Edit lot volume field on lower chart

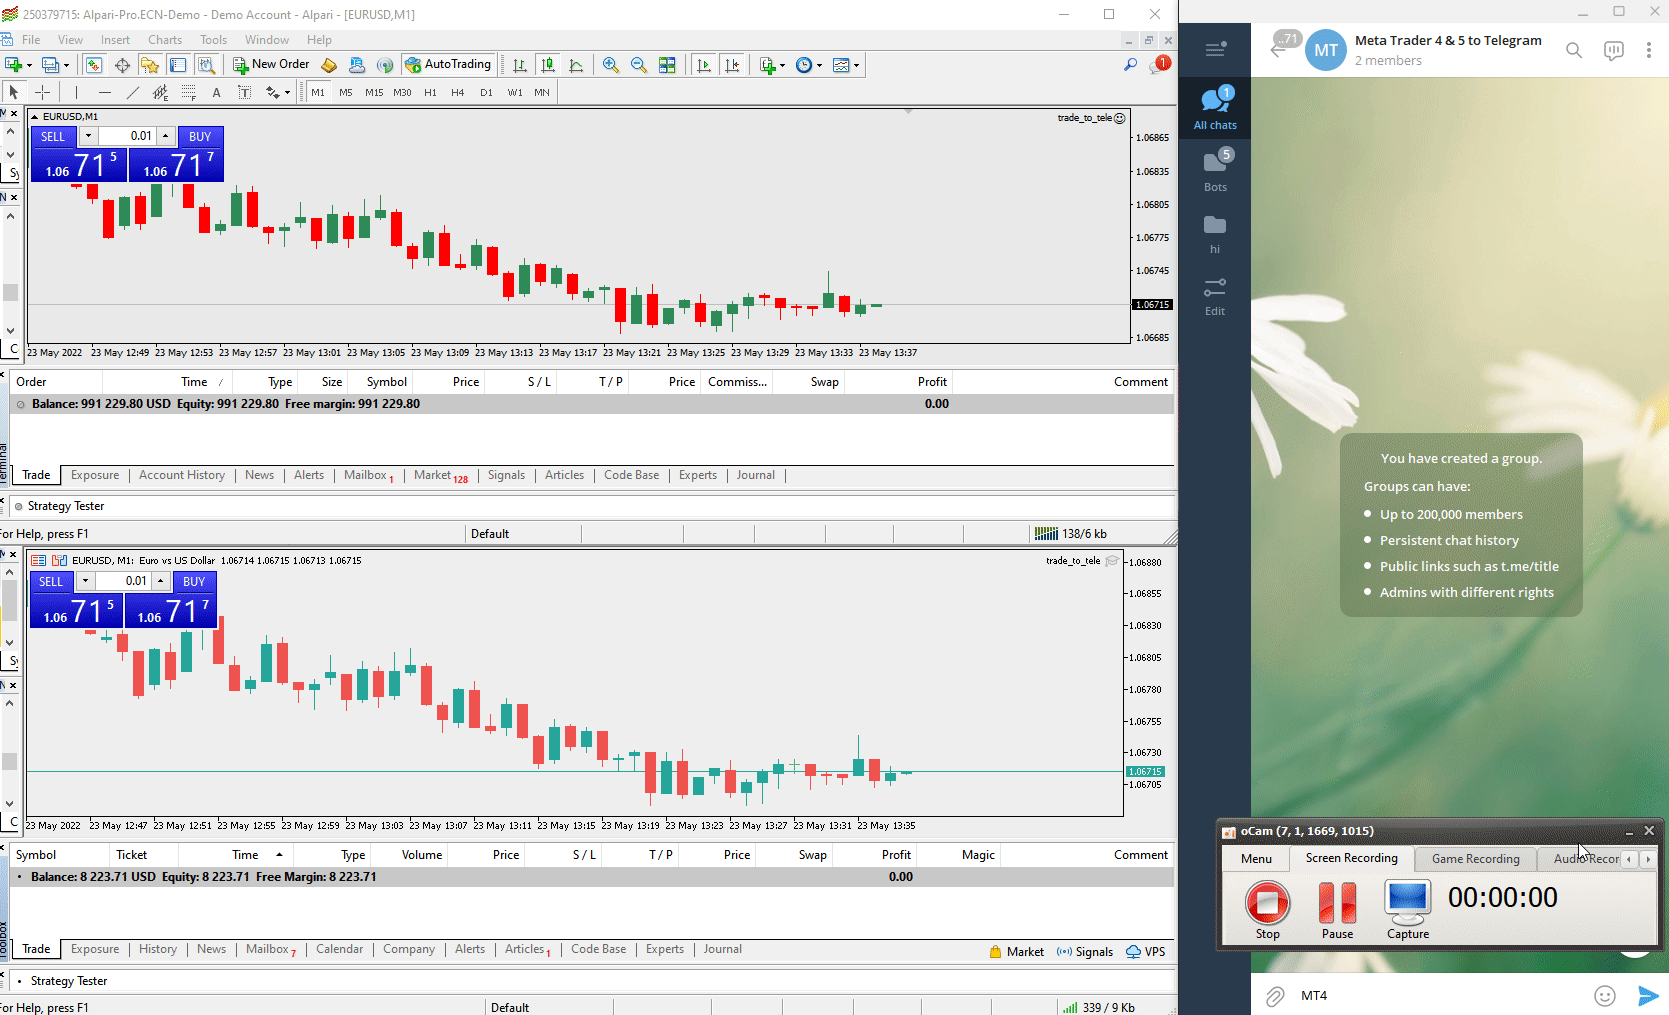coord(124,581)
